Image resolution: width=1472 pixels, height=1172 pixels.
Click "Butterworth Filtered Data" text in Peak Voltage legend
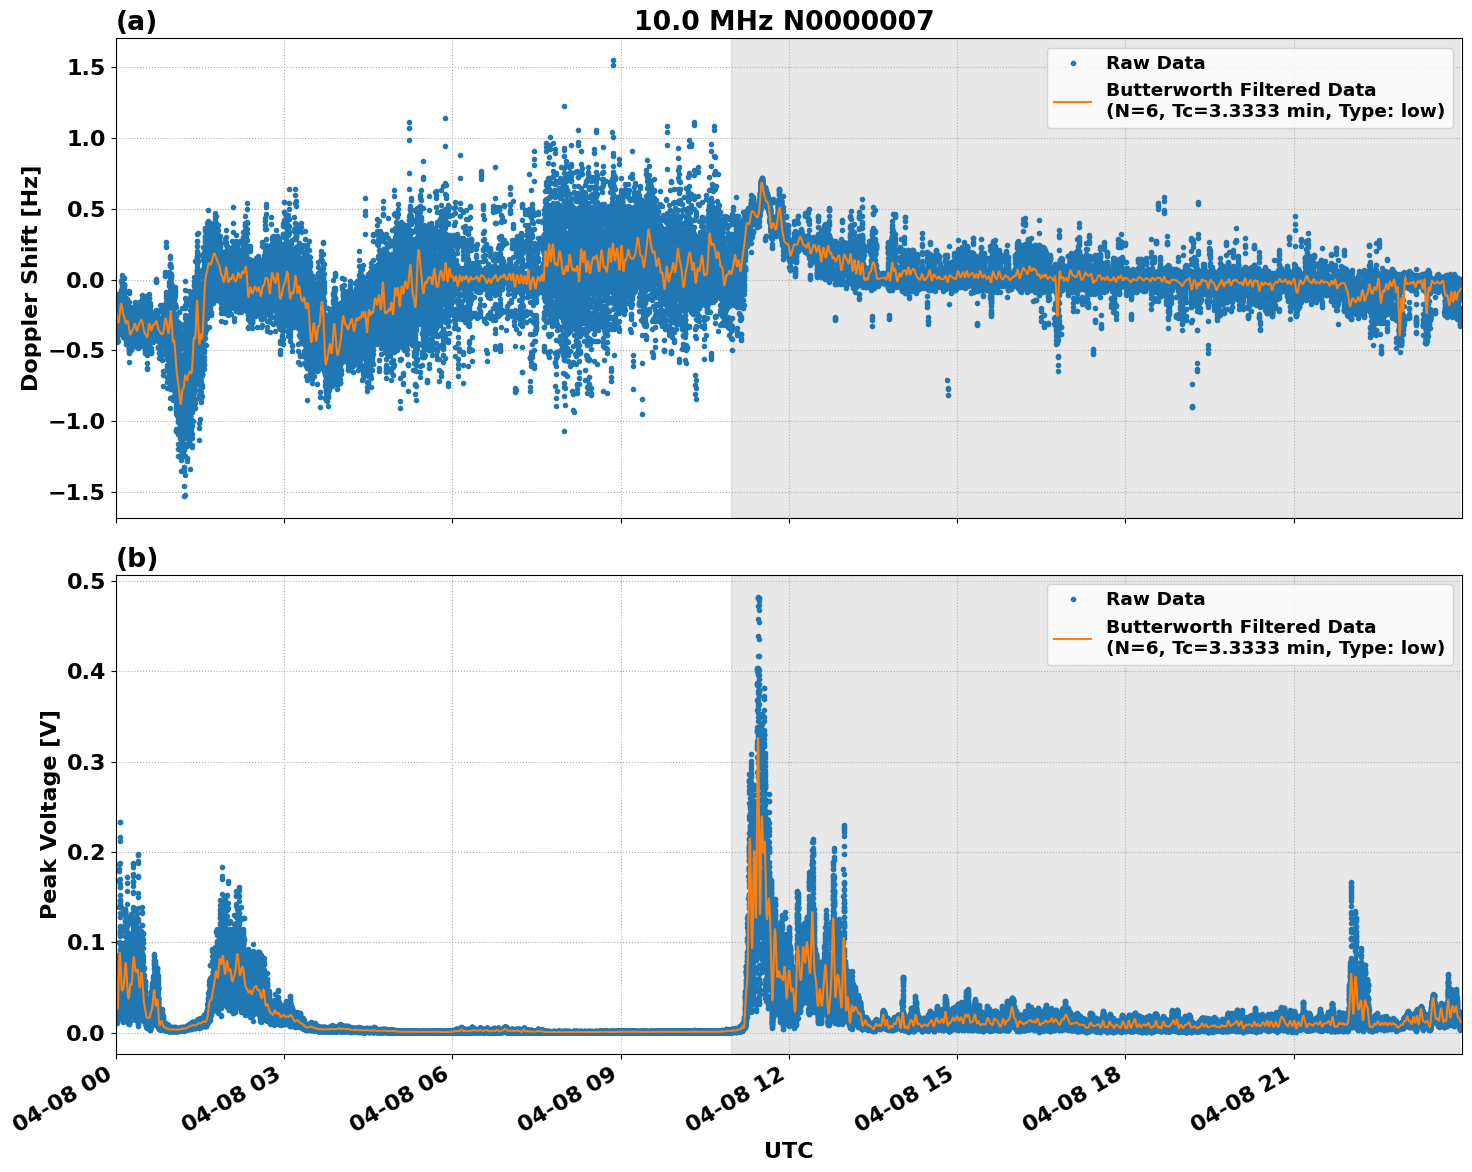[x=1240, y=627]
